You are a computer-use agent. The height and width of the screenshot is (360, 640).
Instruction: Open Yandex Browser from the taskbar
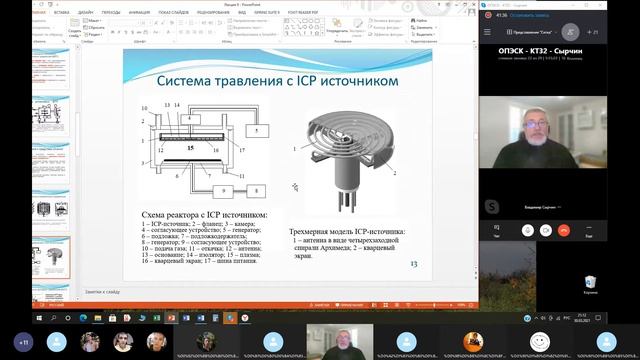245,318
